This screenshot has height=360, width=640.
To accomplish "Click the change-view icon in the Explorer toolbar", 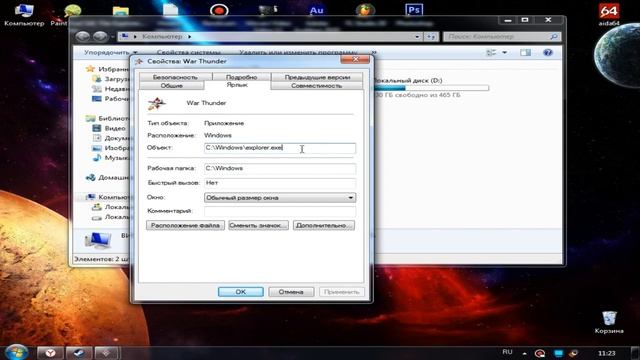I will click(x=491, y=53).
